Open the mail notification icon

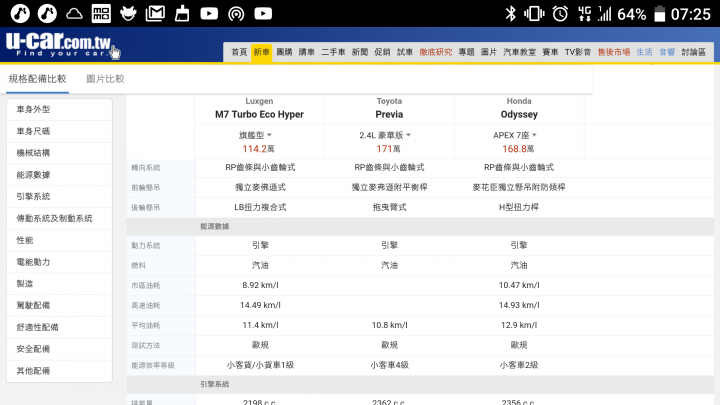155,14
